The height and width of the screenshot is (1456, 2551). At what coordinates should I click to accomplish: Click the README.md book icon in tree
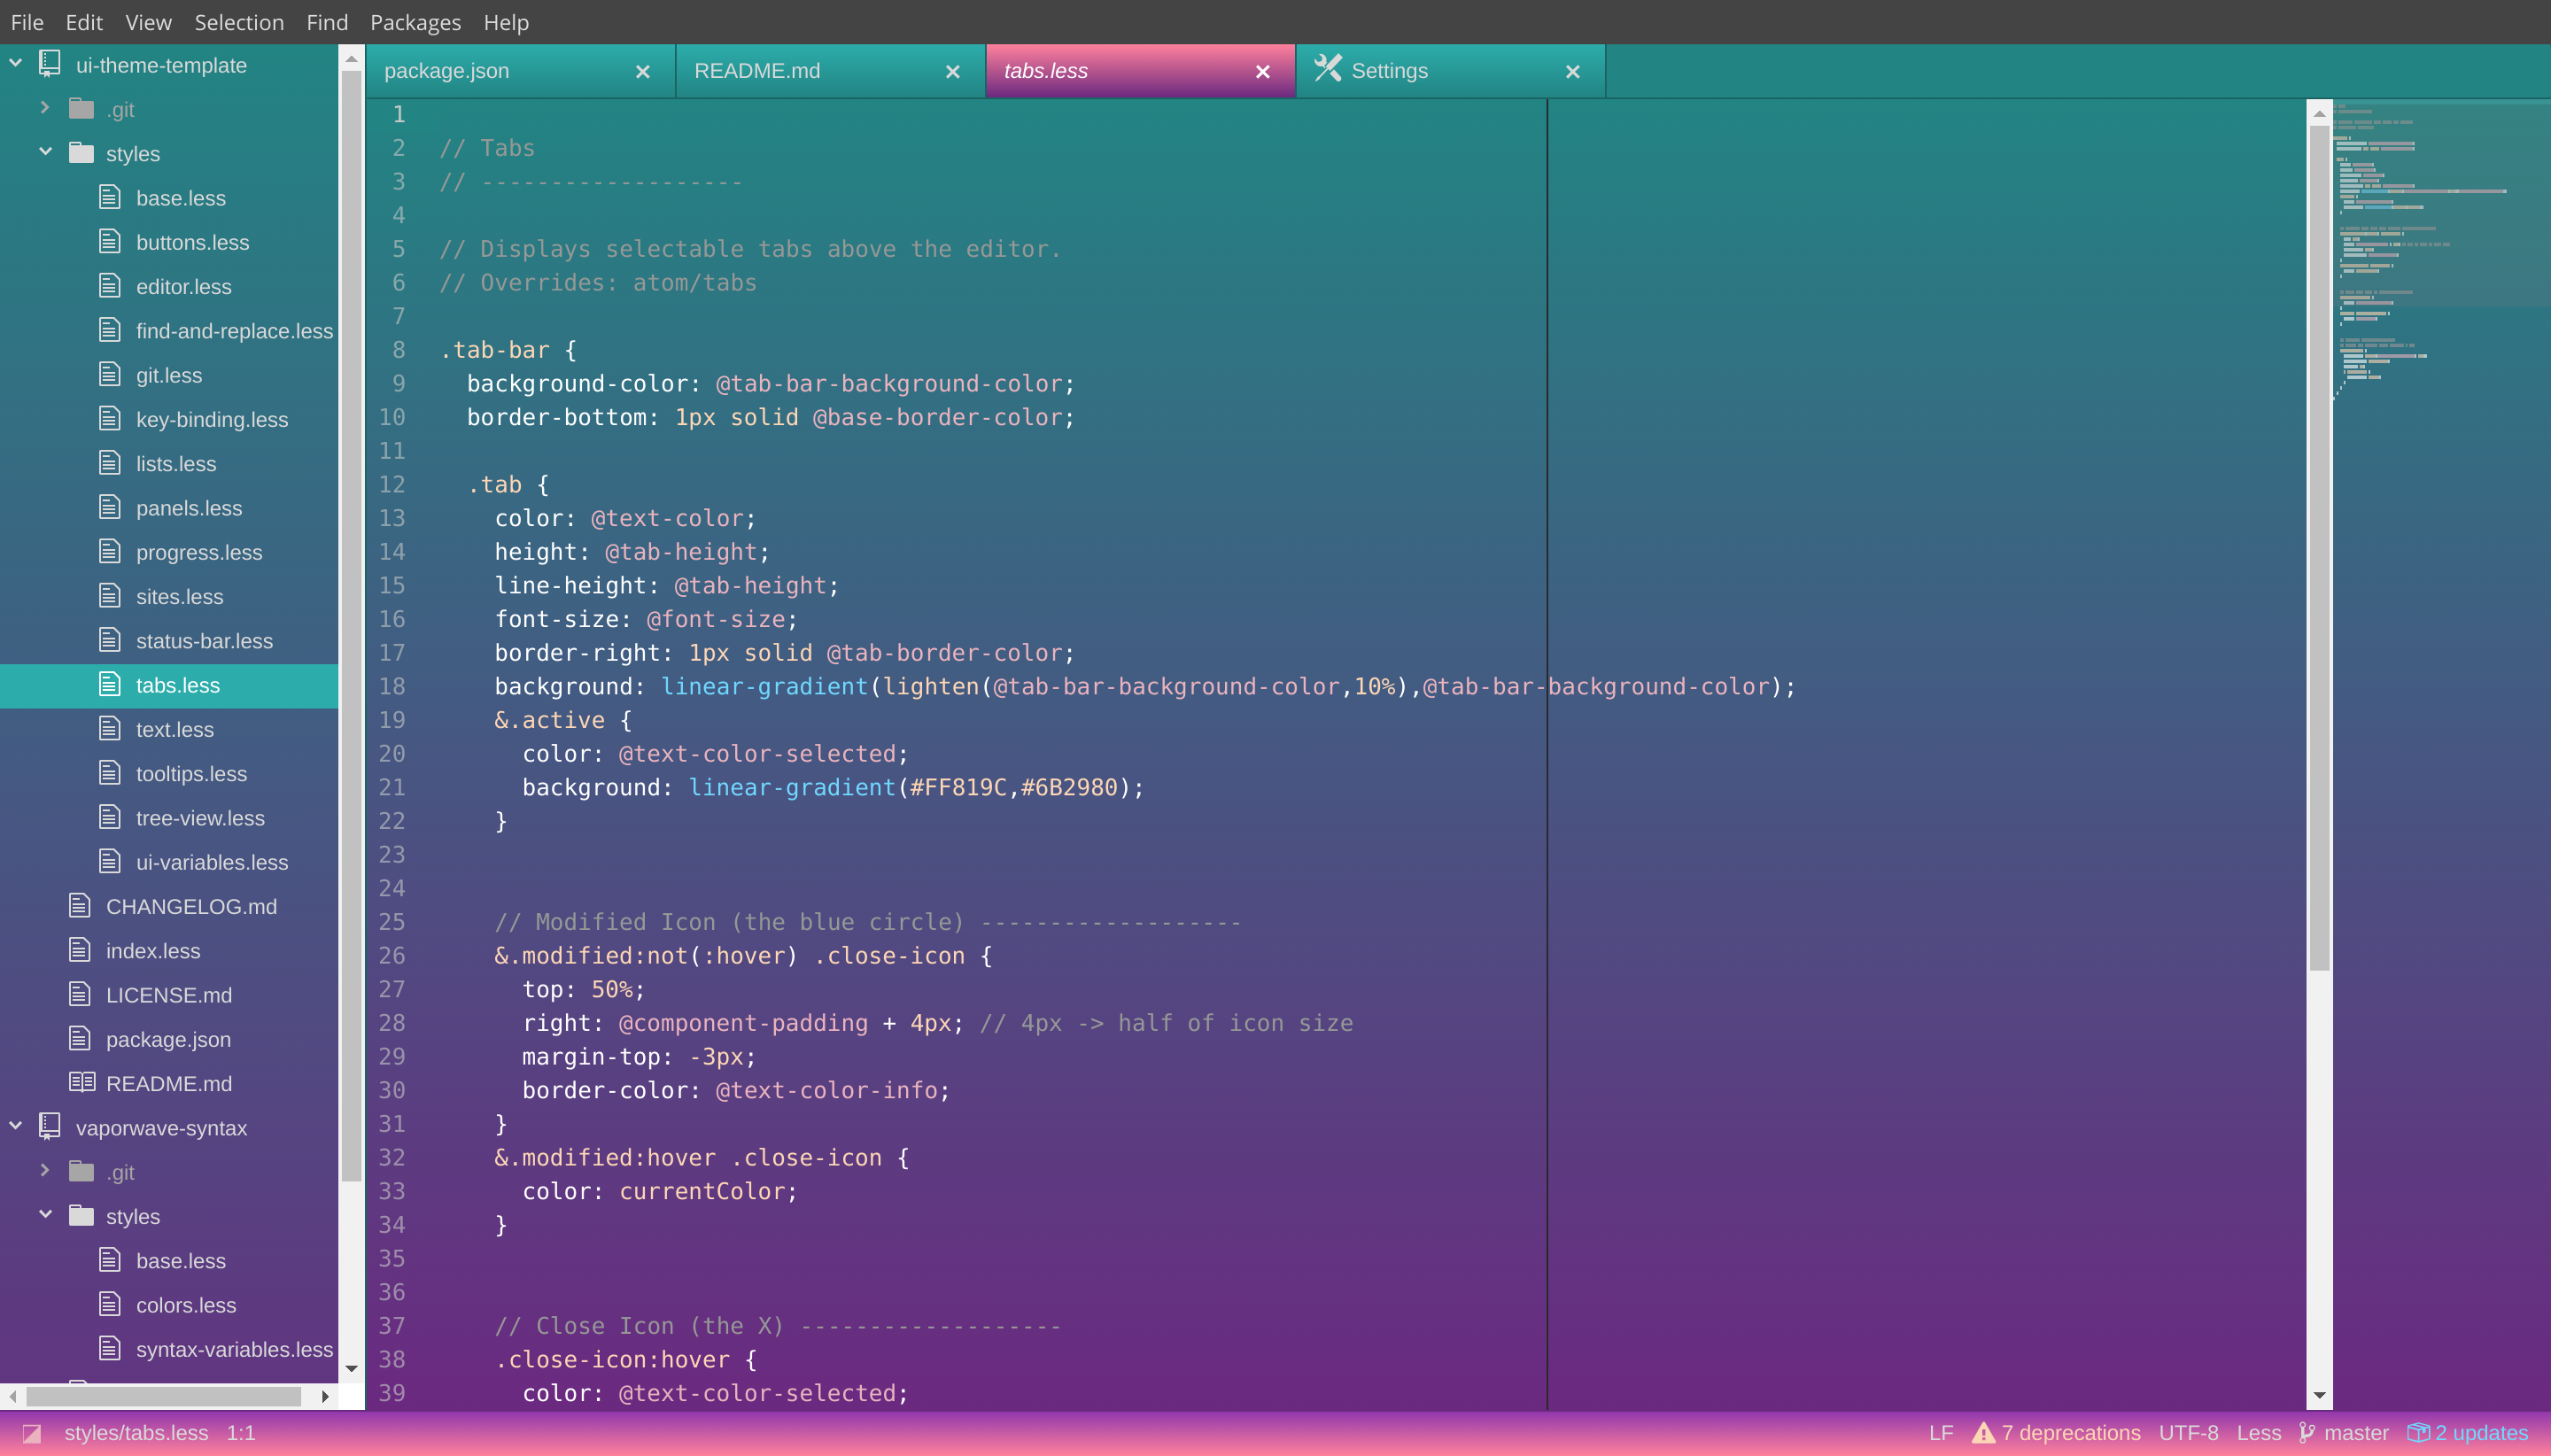click(x=81, y=1083)
